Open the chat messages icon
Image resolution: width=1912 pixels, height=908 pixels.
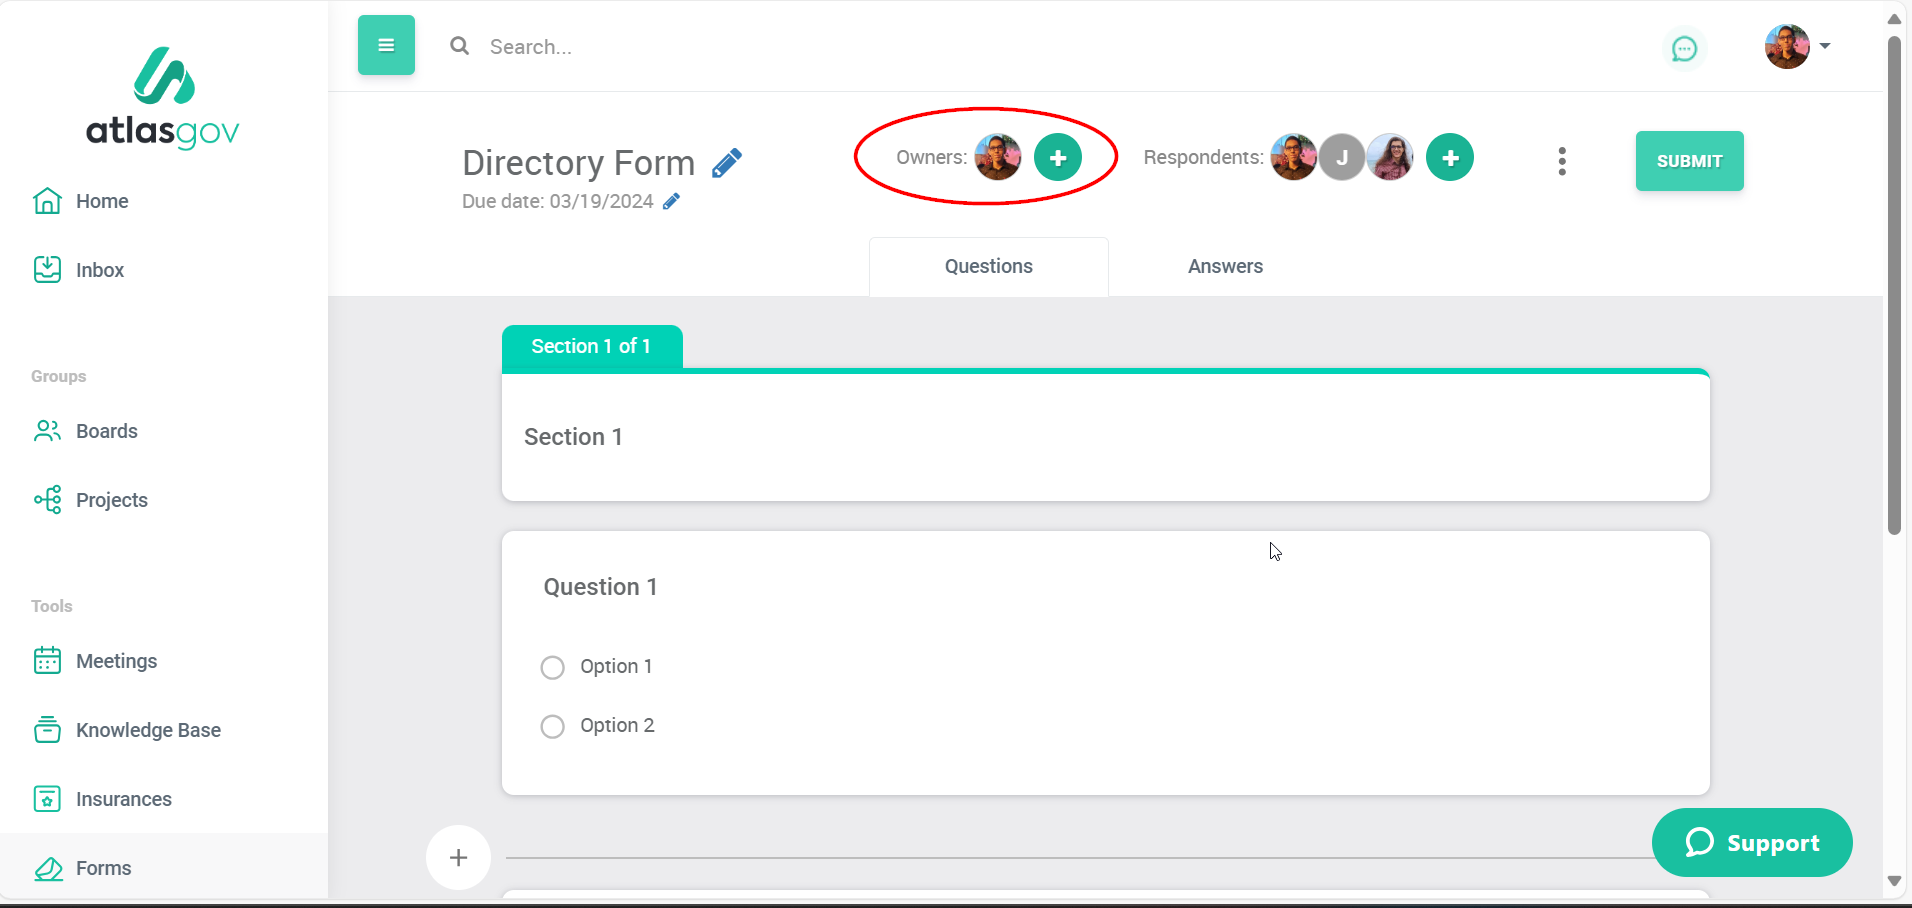[x=1684, y=49]
